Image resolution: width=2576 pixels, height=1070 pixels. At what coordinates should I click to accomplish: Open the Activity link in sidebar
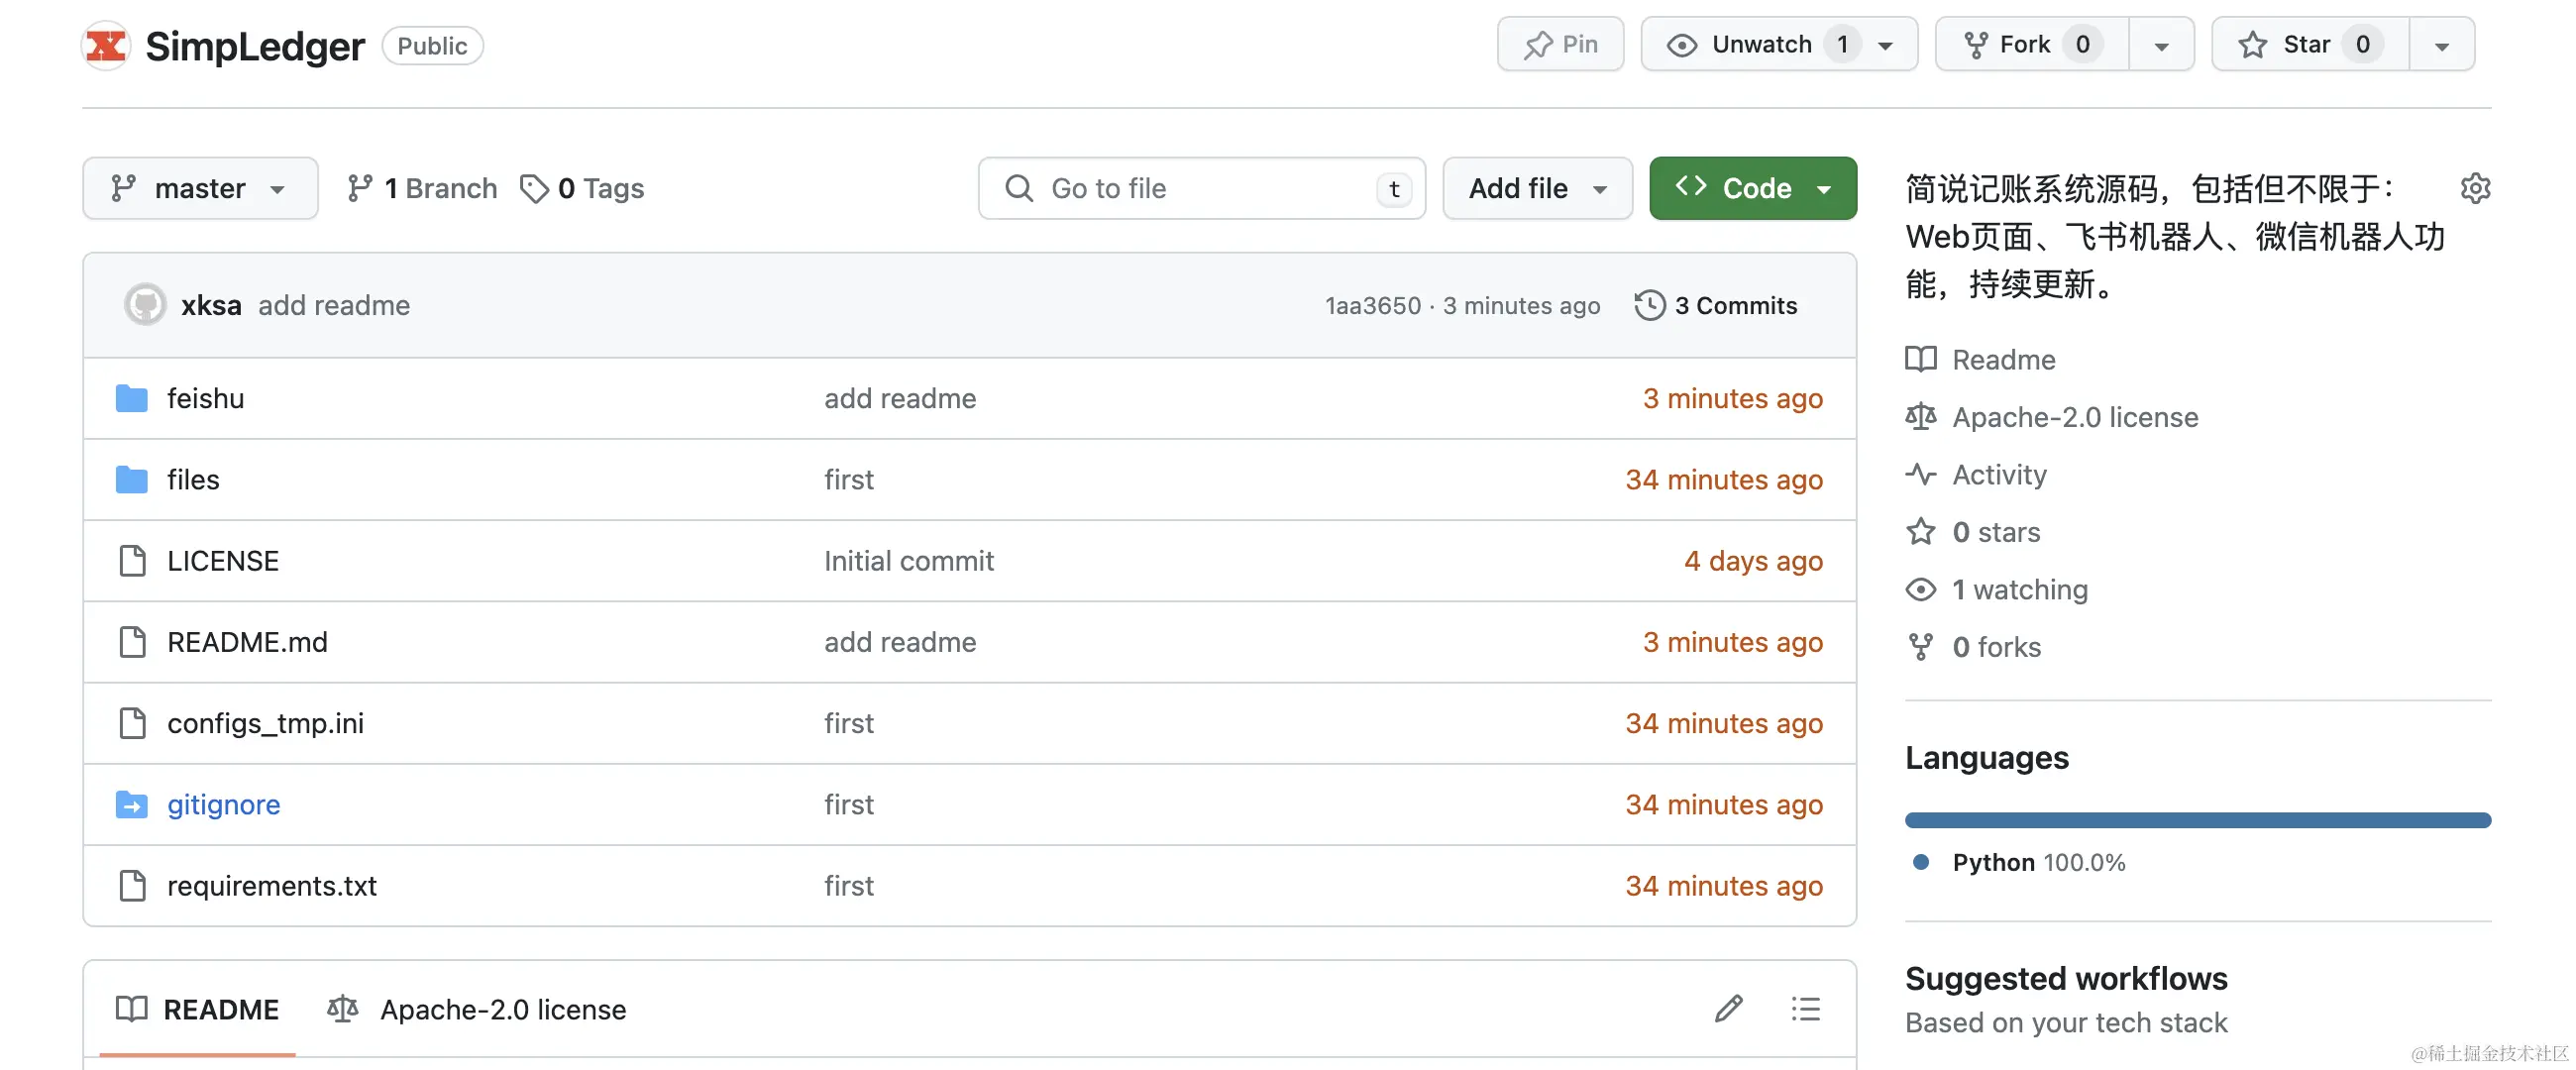pos(1999,474)
